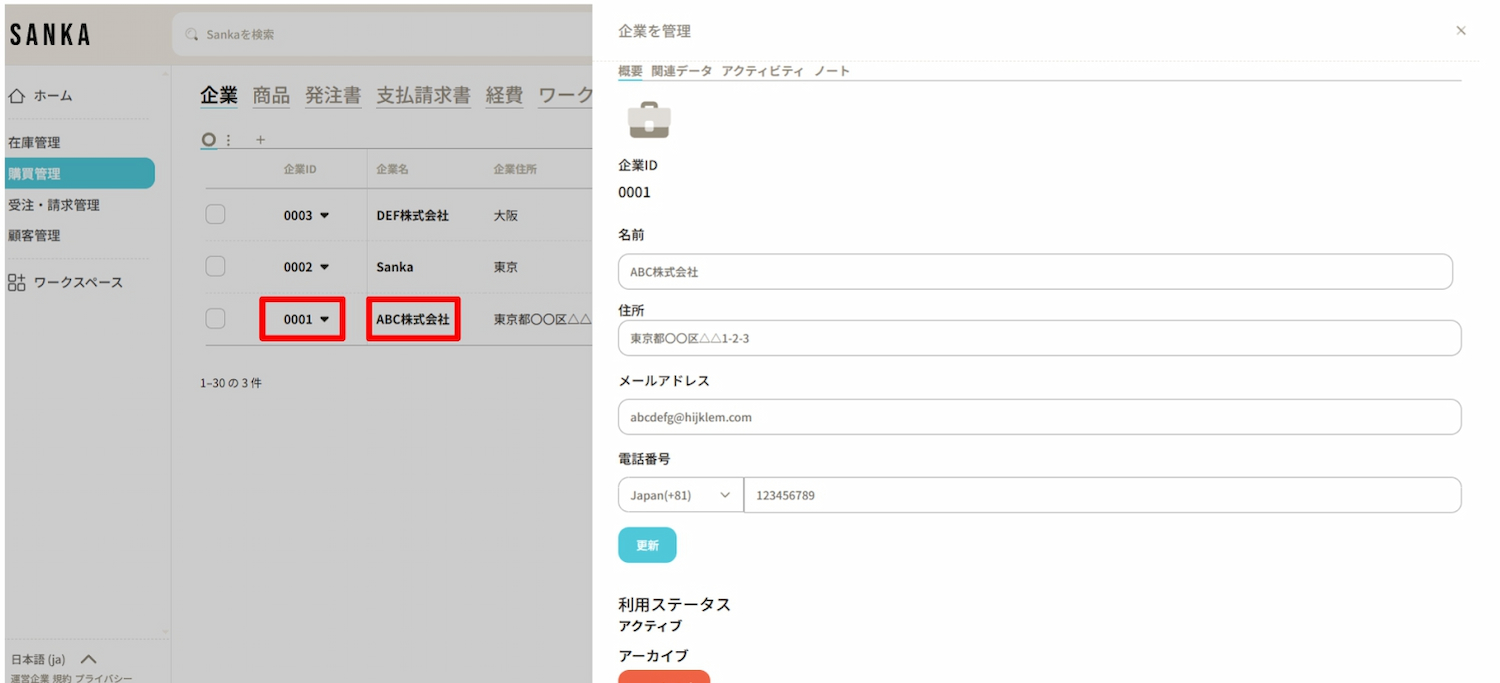Screen dimensions: 1500x683
Task: Click the plus icon to add a view
Action: pyautogui.click(x=261, y=140)
